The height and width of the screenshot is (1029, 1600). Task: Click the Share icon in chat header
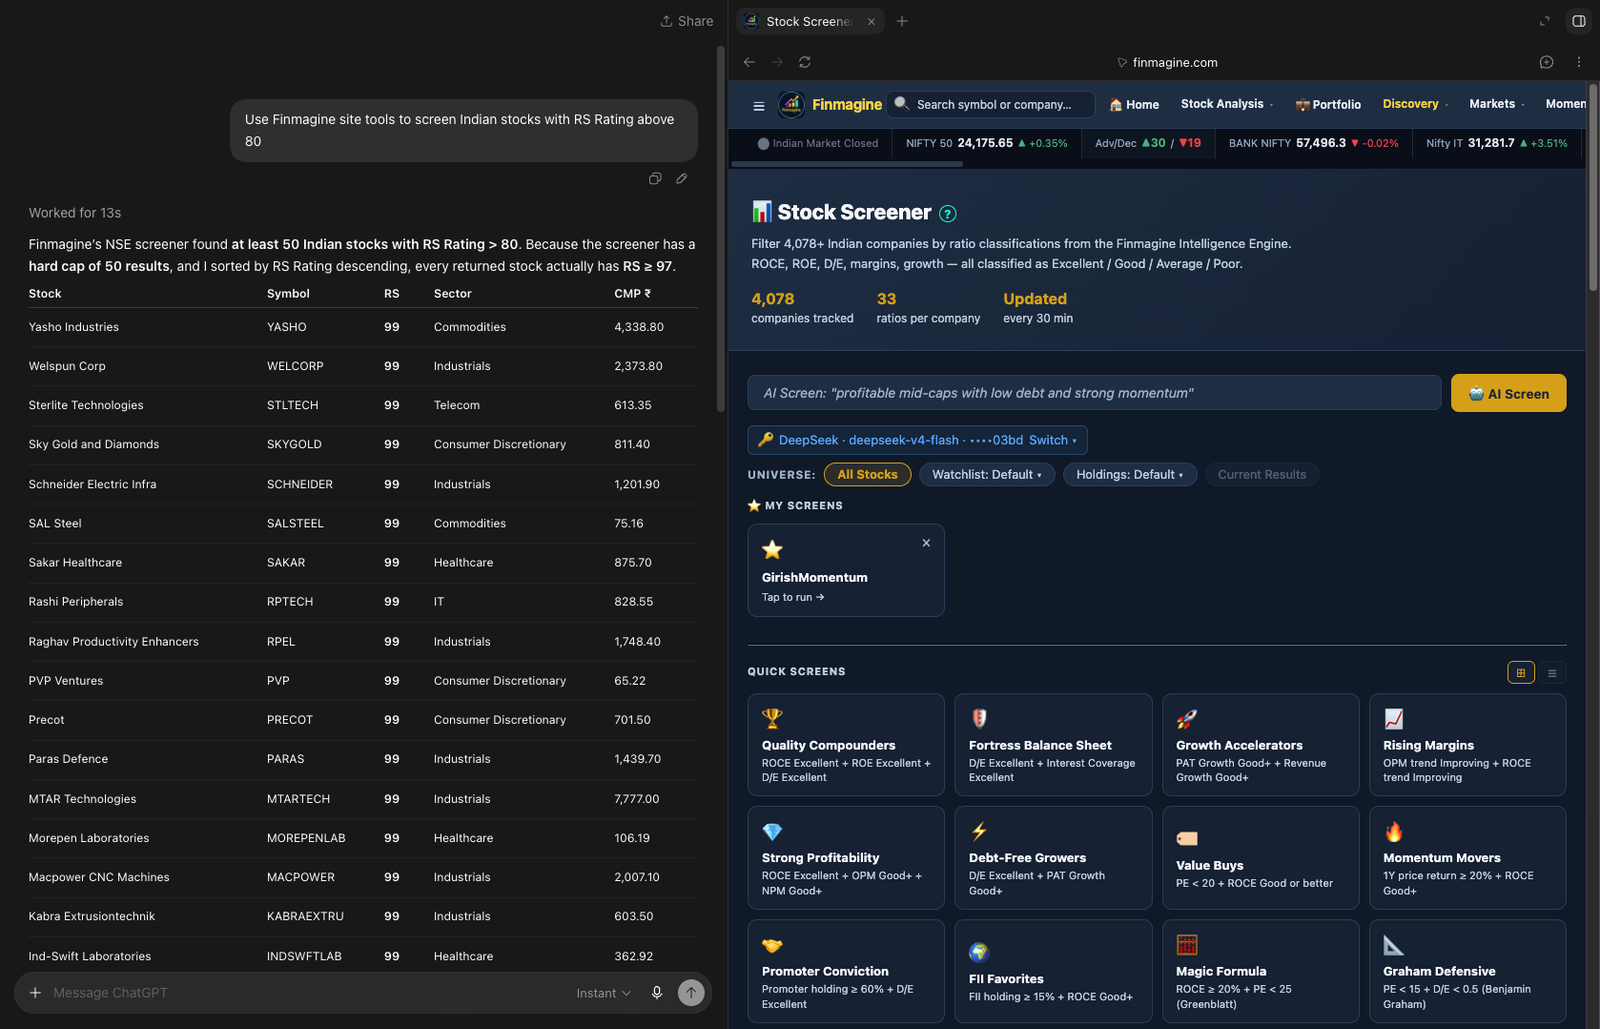pyautogui.click(x=666, y=21)
